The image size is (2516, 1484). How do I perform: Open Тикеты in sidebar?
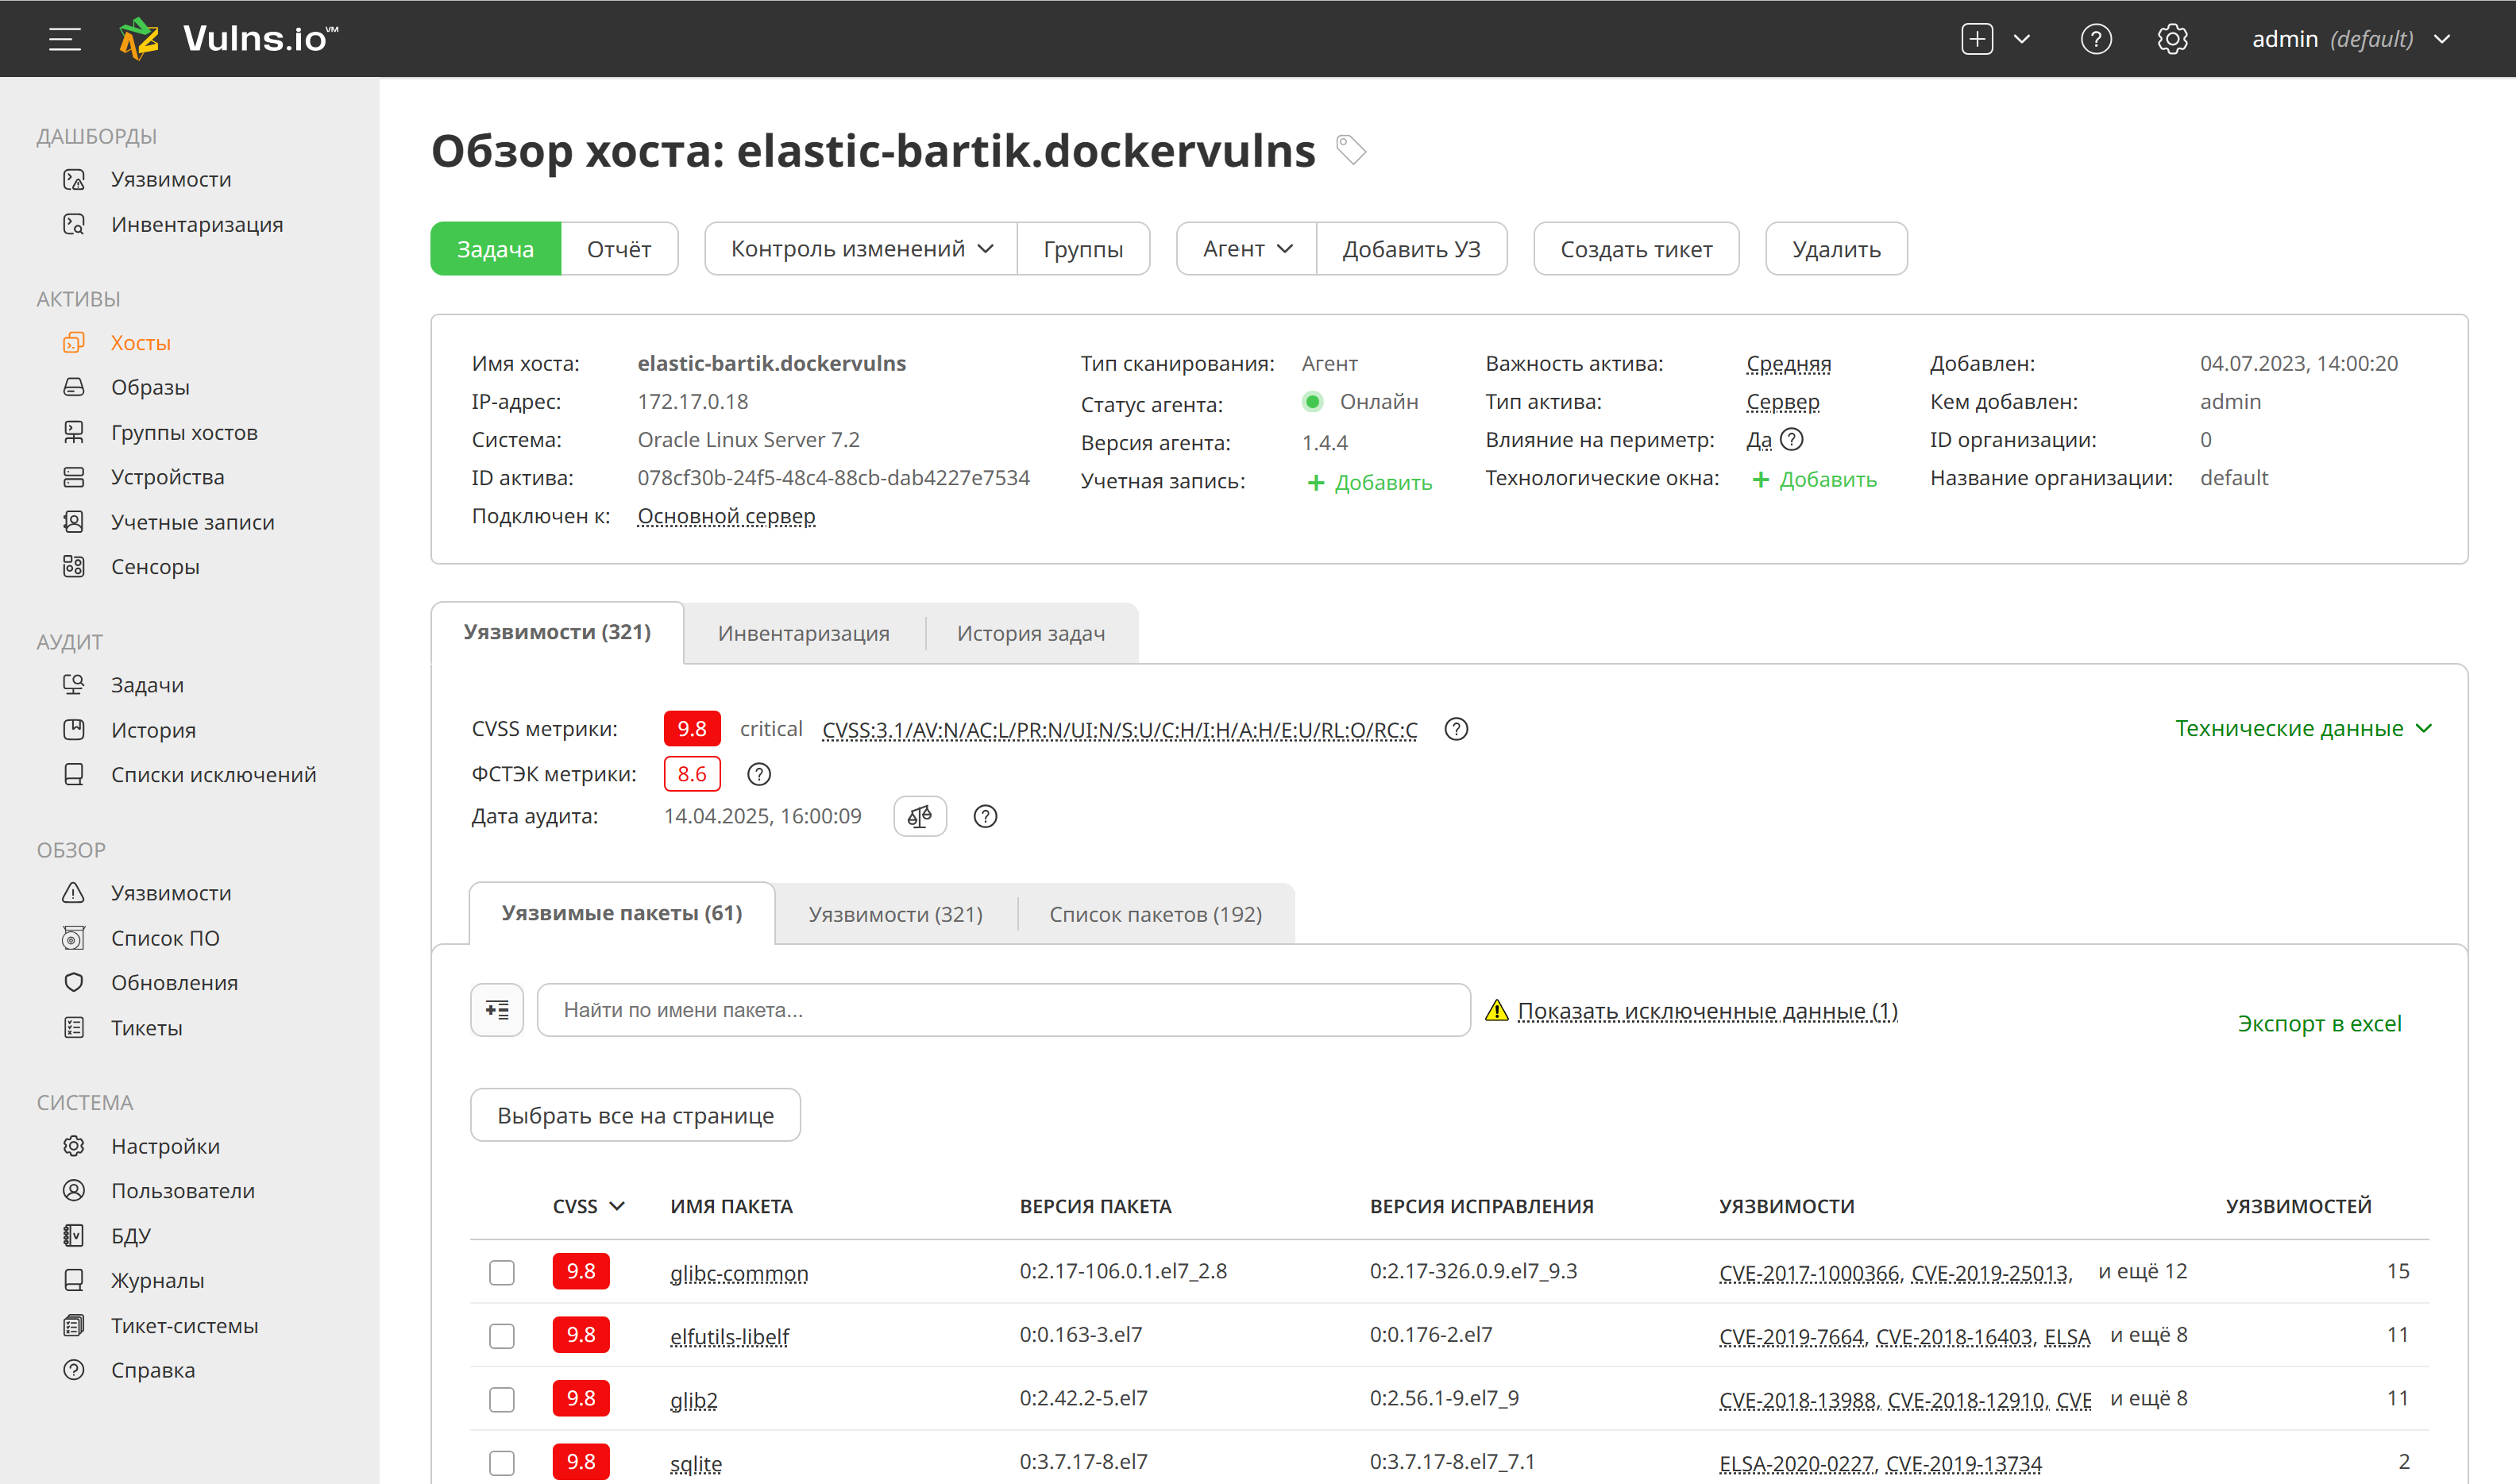(146, 1027)
